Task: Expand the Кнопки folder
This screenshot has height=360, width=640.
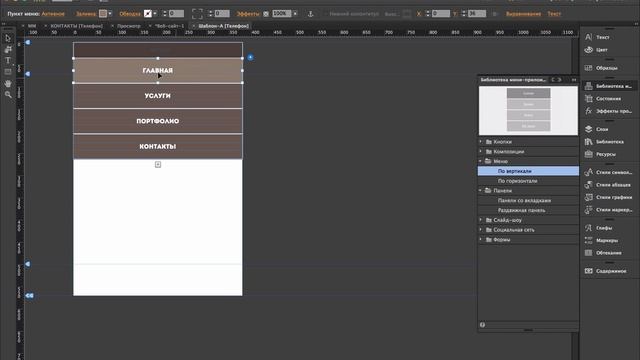Action: point(480,142)
